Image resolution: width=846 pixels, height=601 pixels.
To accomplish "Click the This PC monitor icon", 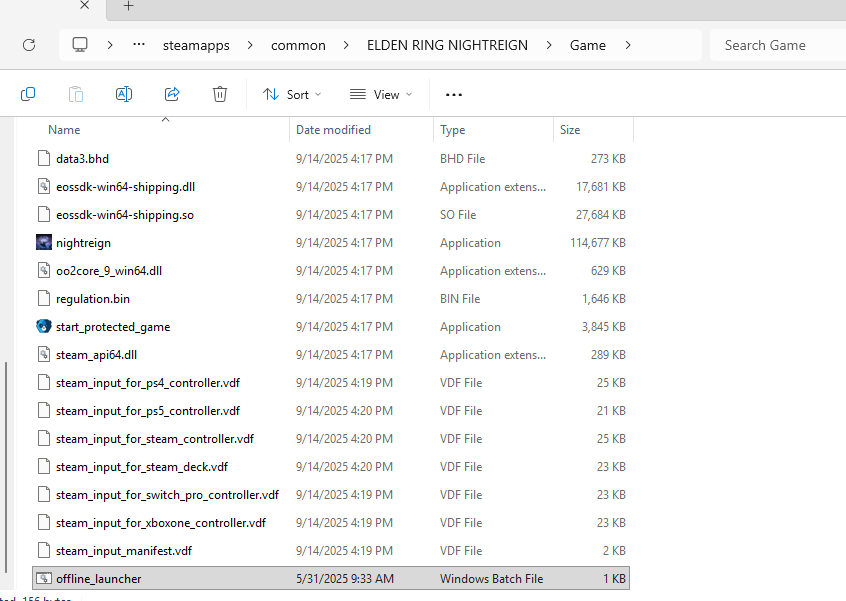I will [81, 45].
